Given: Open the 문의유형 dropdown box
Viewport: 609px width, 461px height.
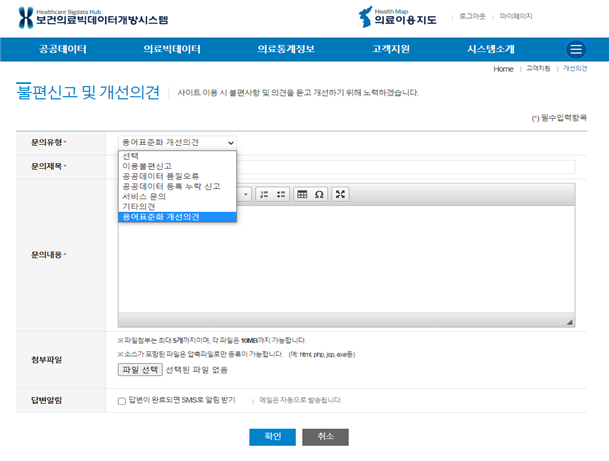Looking at the screenshot, I should [177, 143].
